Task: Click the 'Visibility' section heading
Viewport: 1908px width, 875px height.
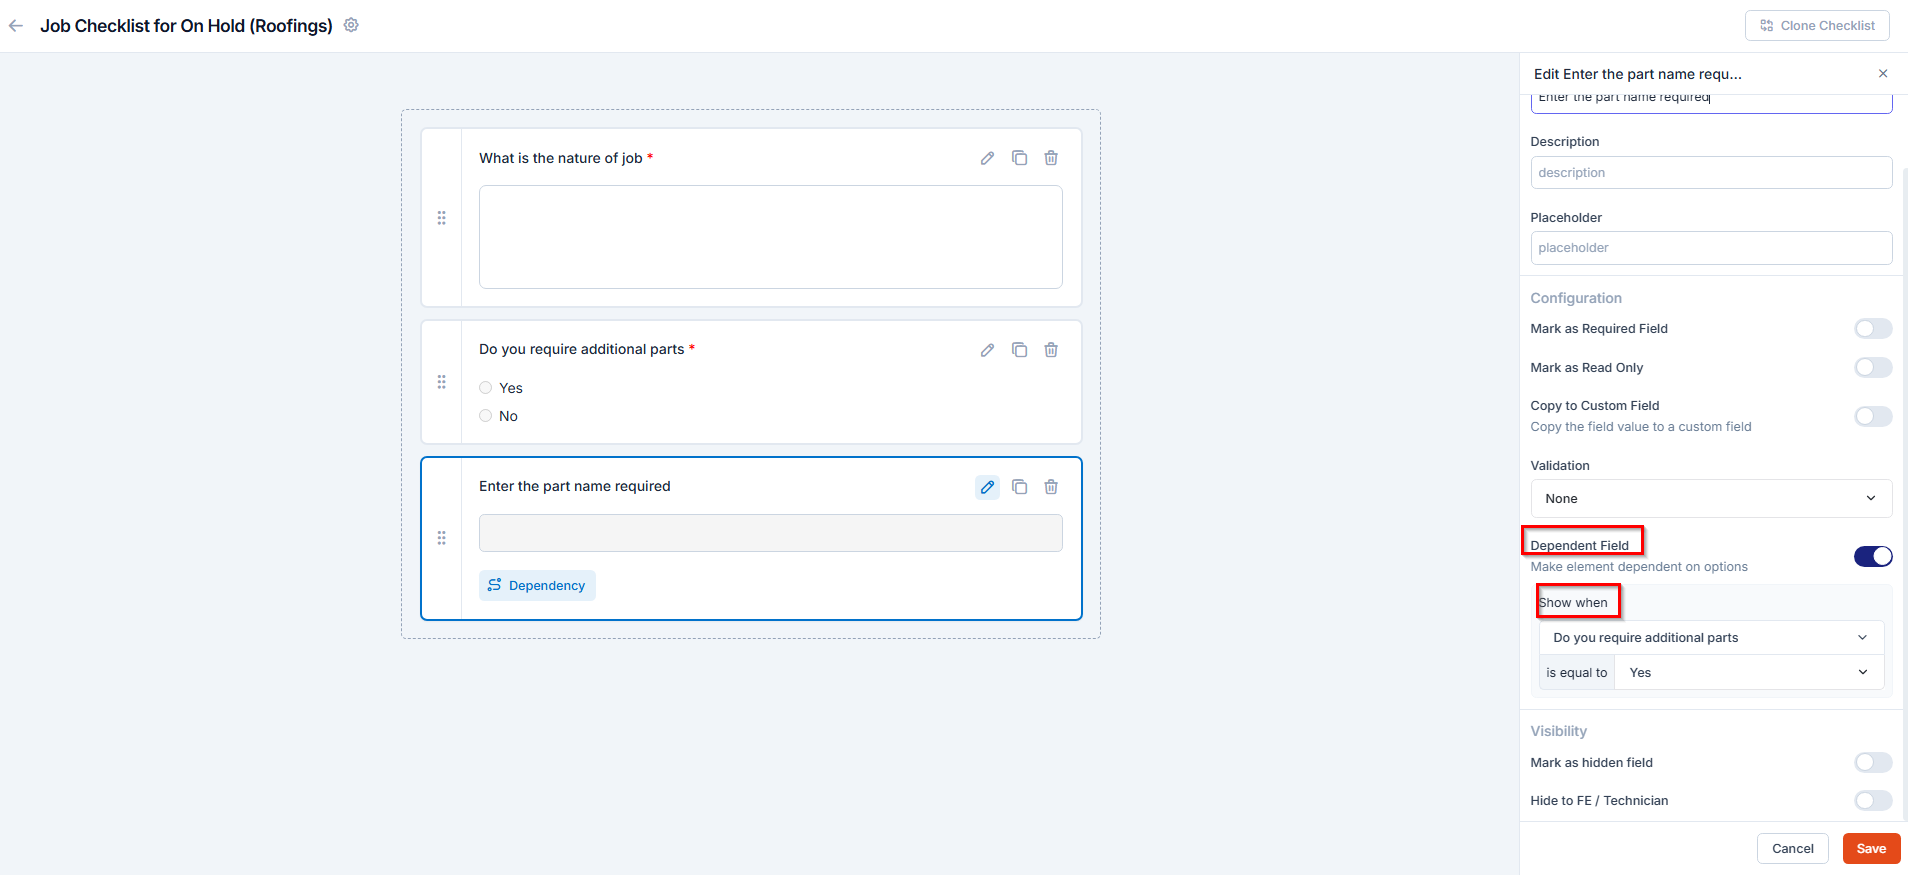Action: point(1558,731)
